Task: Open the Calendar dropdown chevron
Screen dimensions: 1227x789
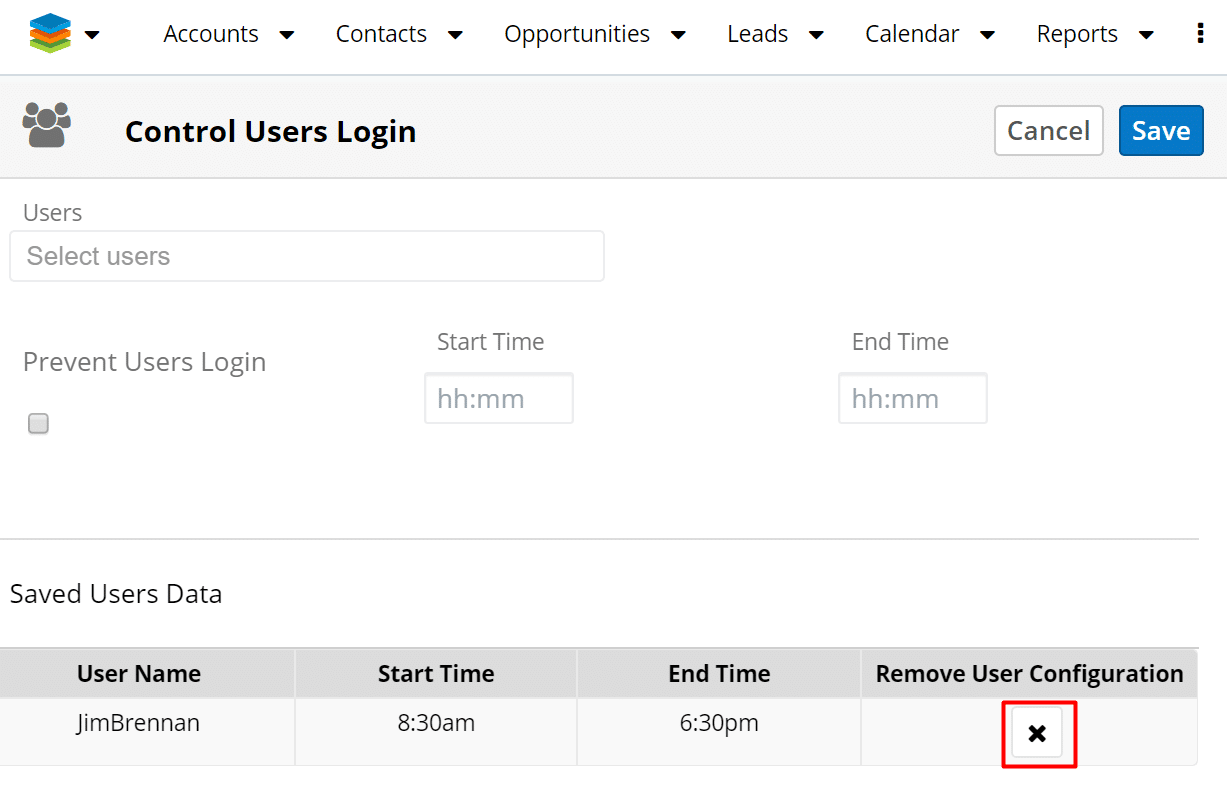Action: click(x=987, y=34)
